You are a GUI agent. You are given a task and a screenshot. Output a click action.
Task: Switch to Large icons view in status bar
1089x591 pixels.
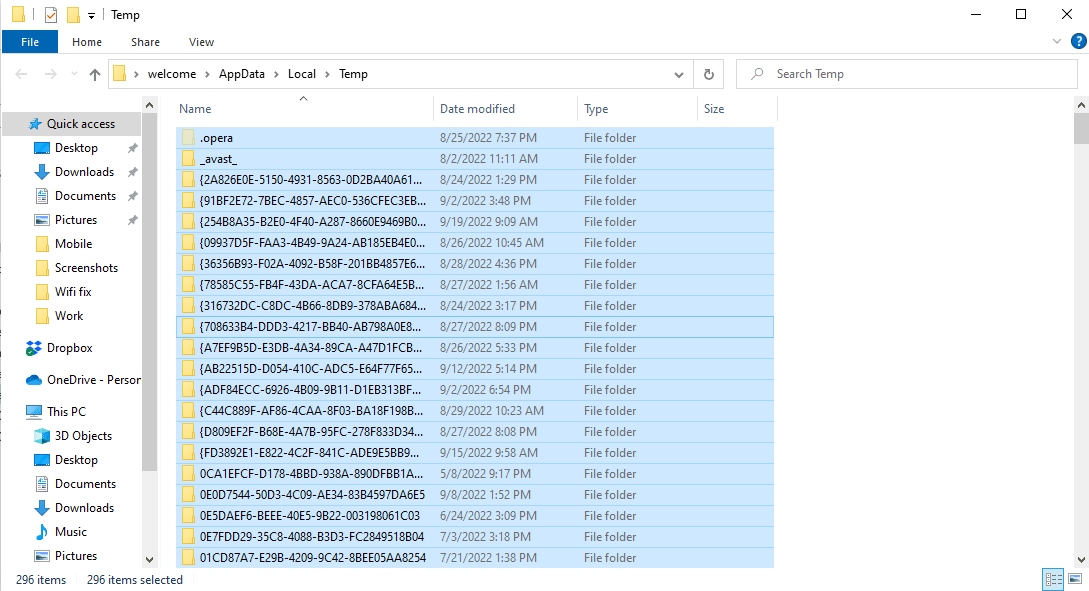[1075, 578]
